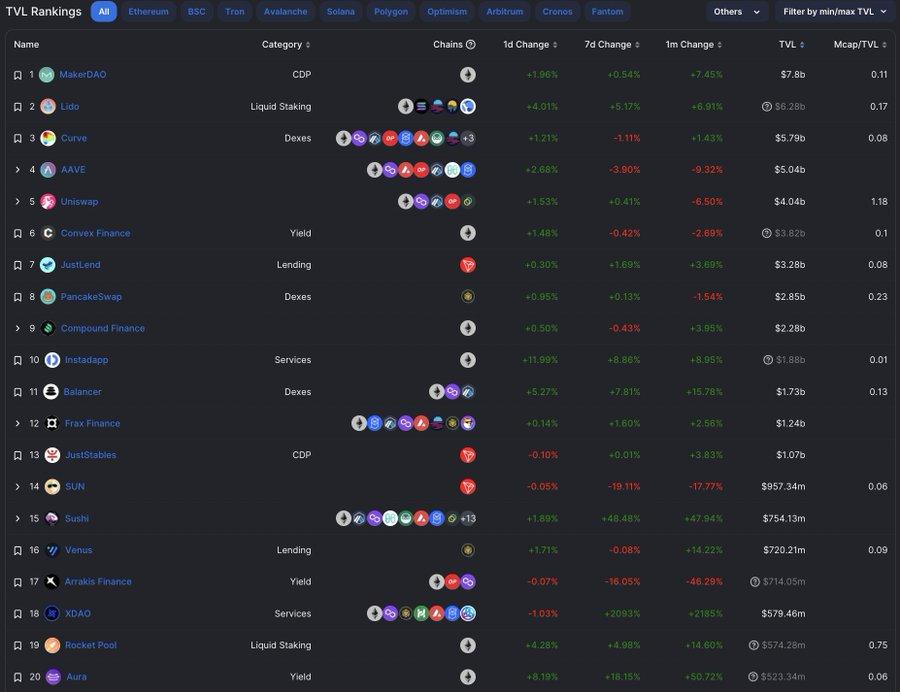This screenshot has width=900, height=692.
Task: Click the +13 more chains badge for Sushi
Action: [x=468, y=518]
